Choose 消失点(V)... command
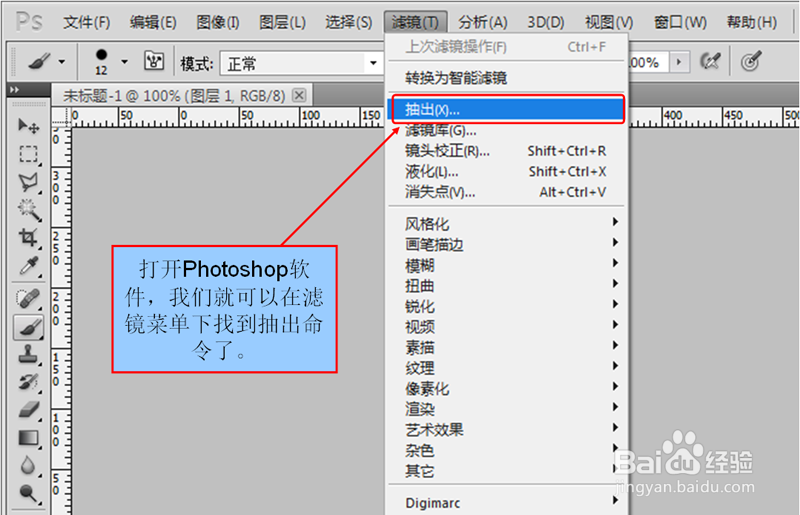 506,192
